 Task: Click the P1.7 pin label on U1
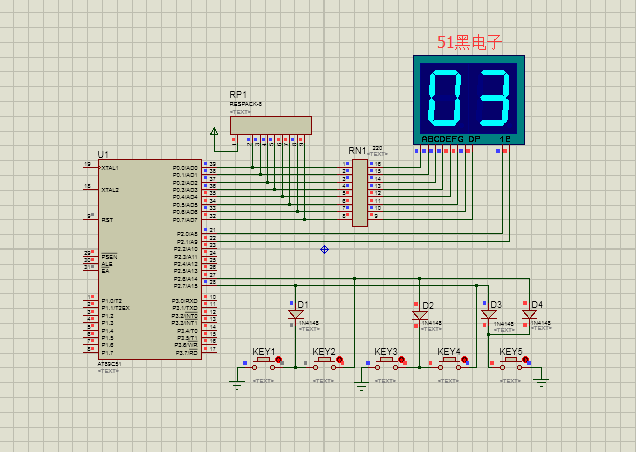click(x=107, y=353)
